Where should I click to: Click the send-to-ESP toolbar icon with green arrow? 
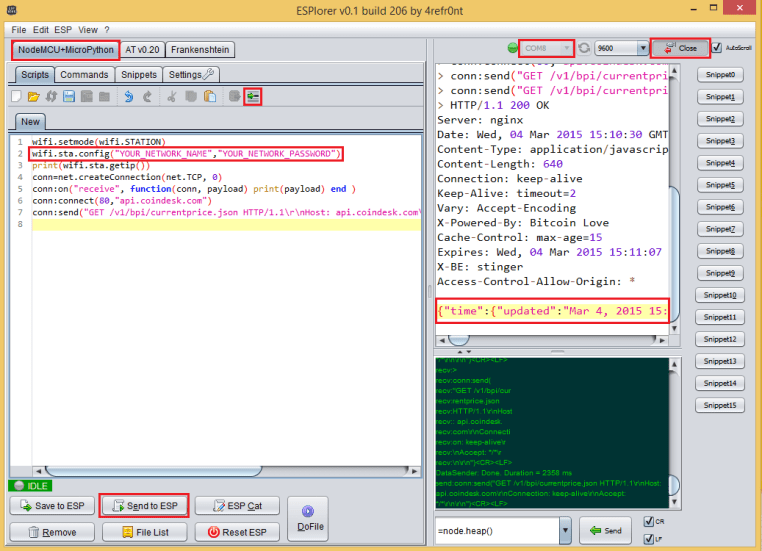pos(253,97)
